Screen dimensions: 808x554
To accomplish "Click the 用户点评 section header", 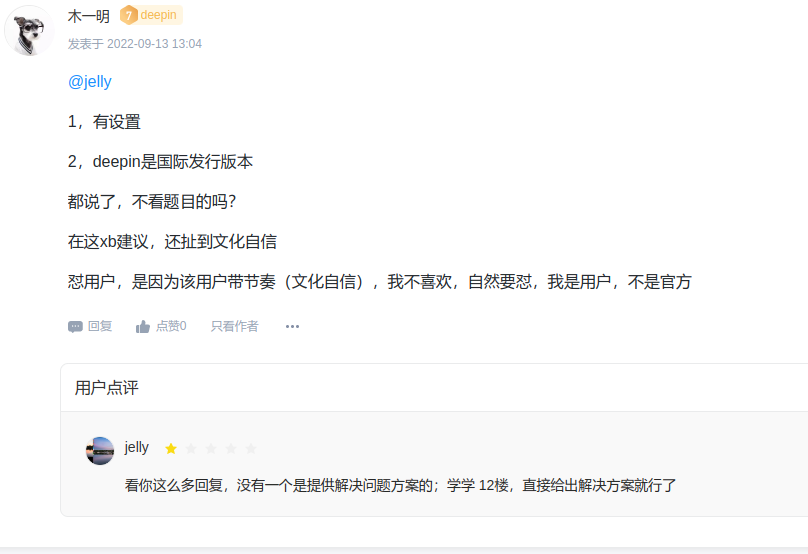I will coord(107,388).
